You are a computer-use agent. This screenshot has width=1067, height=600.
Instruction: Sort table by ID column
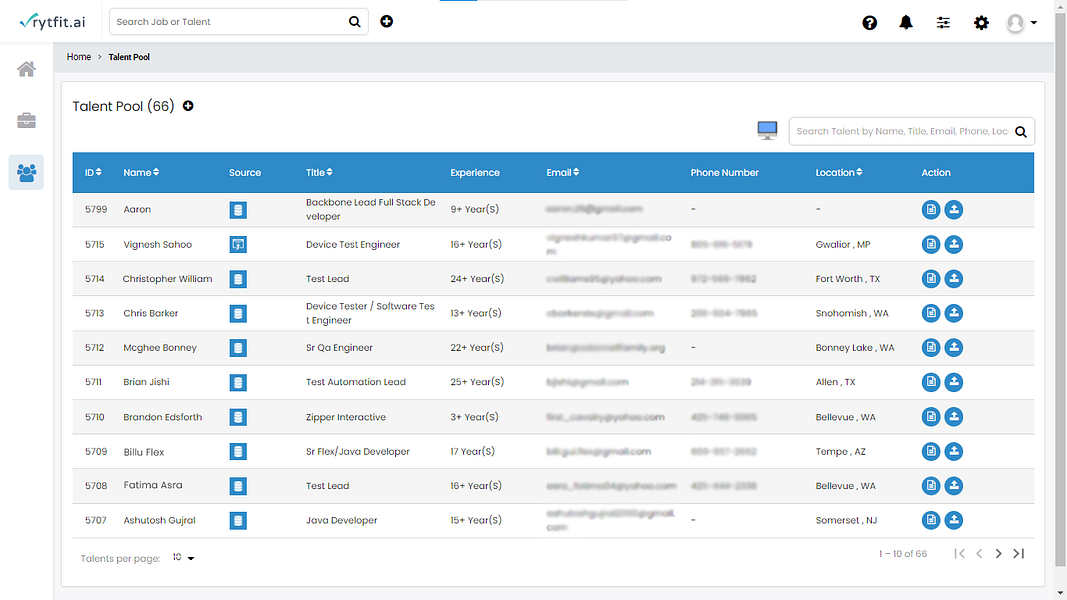93,173
